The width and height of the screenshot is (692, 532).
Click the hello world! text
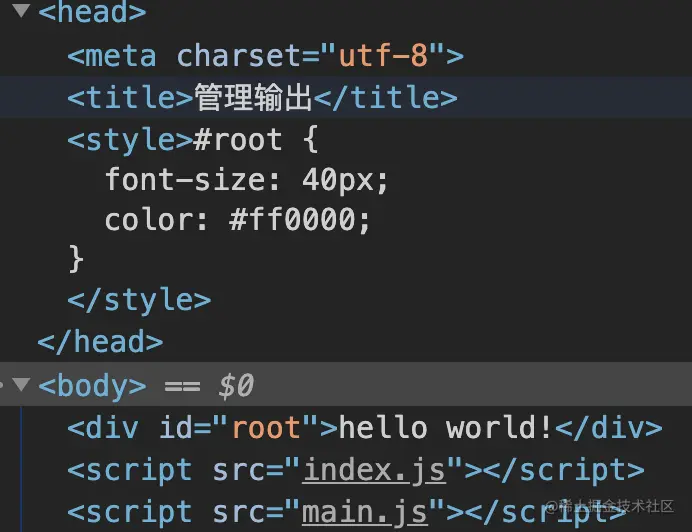point(445,428)
